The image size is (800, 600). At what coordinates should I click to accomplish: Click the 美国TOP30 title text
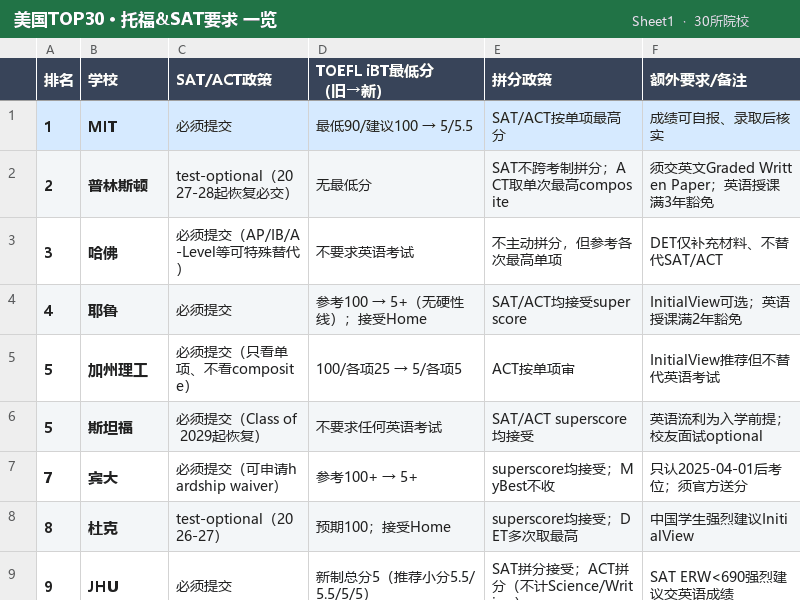pyautogui.click(x=145, y=19)
